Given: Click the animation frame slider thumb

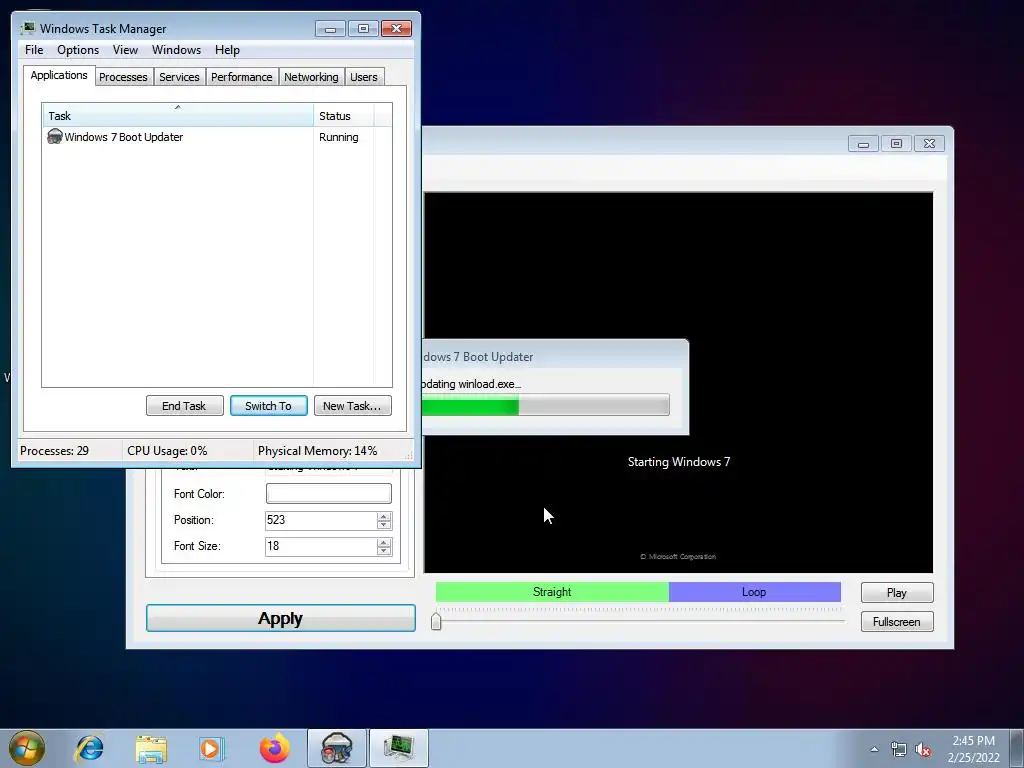Looking at the screenshot, I should [436, 621].
